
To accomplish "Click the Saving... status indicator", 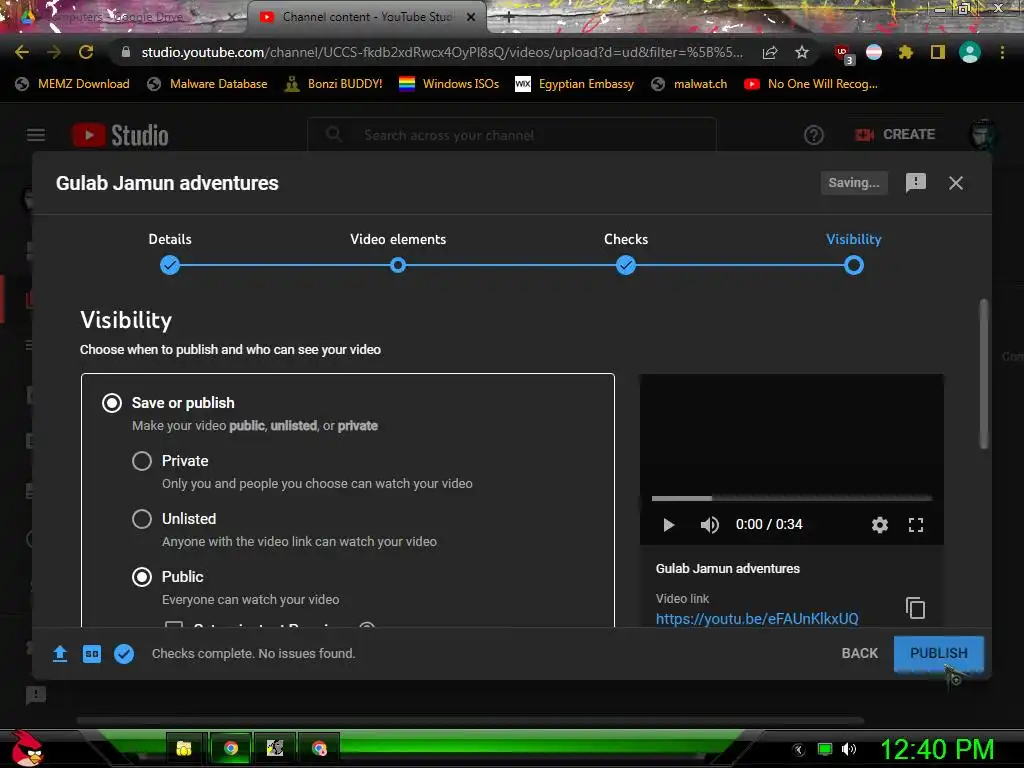I will pyautogui.click(x=854, y=183).
